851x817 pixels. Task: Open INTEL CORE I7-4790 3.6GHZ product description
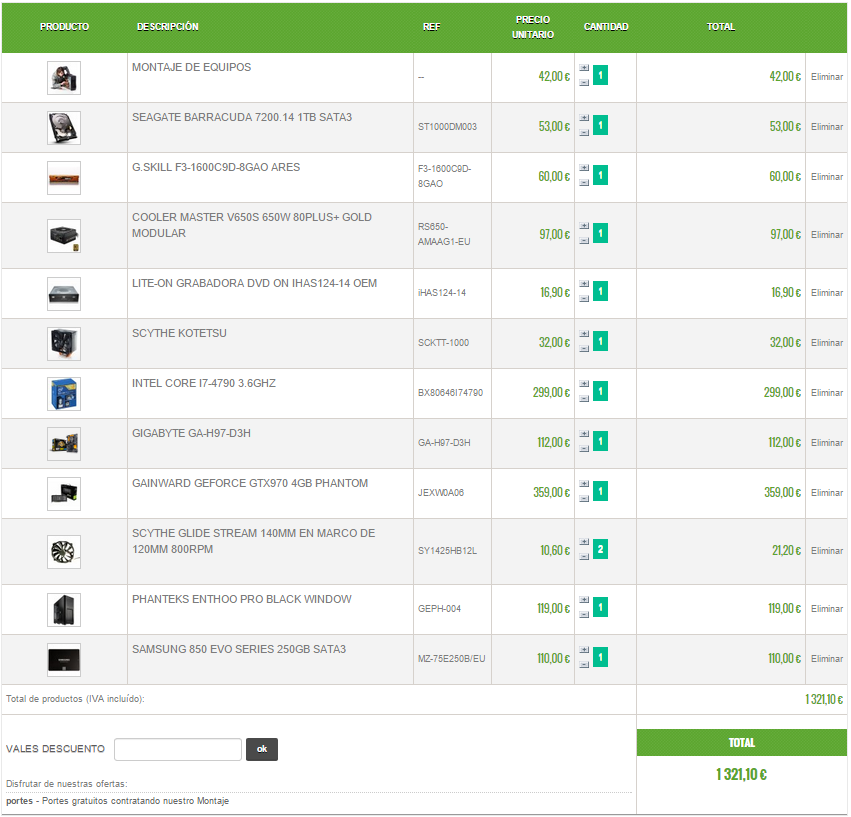[204, 383]
